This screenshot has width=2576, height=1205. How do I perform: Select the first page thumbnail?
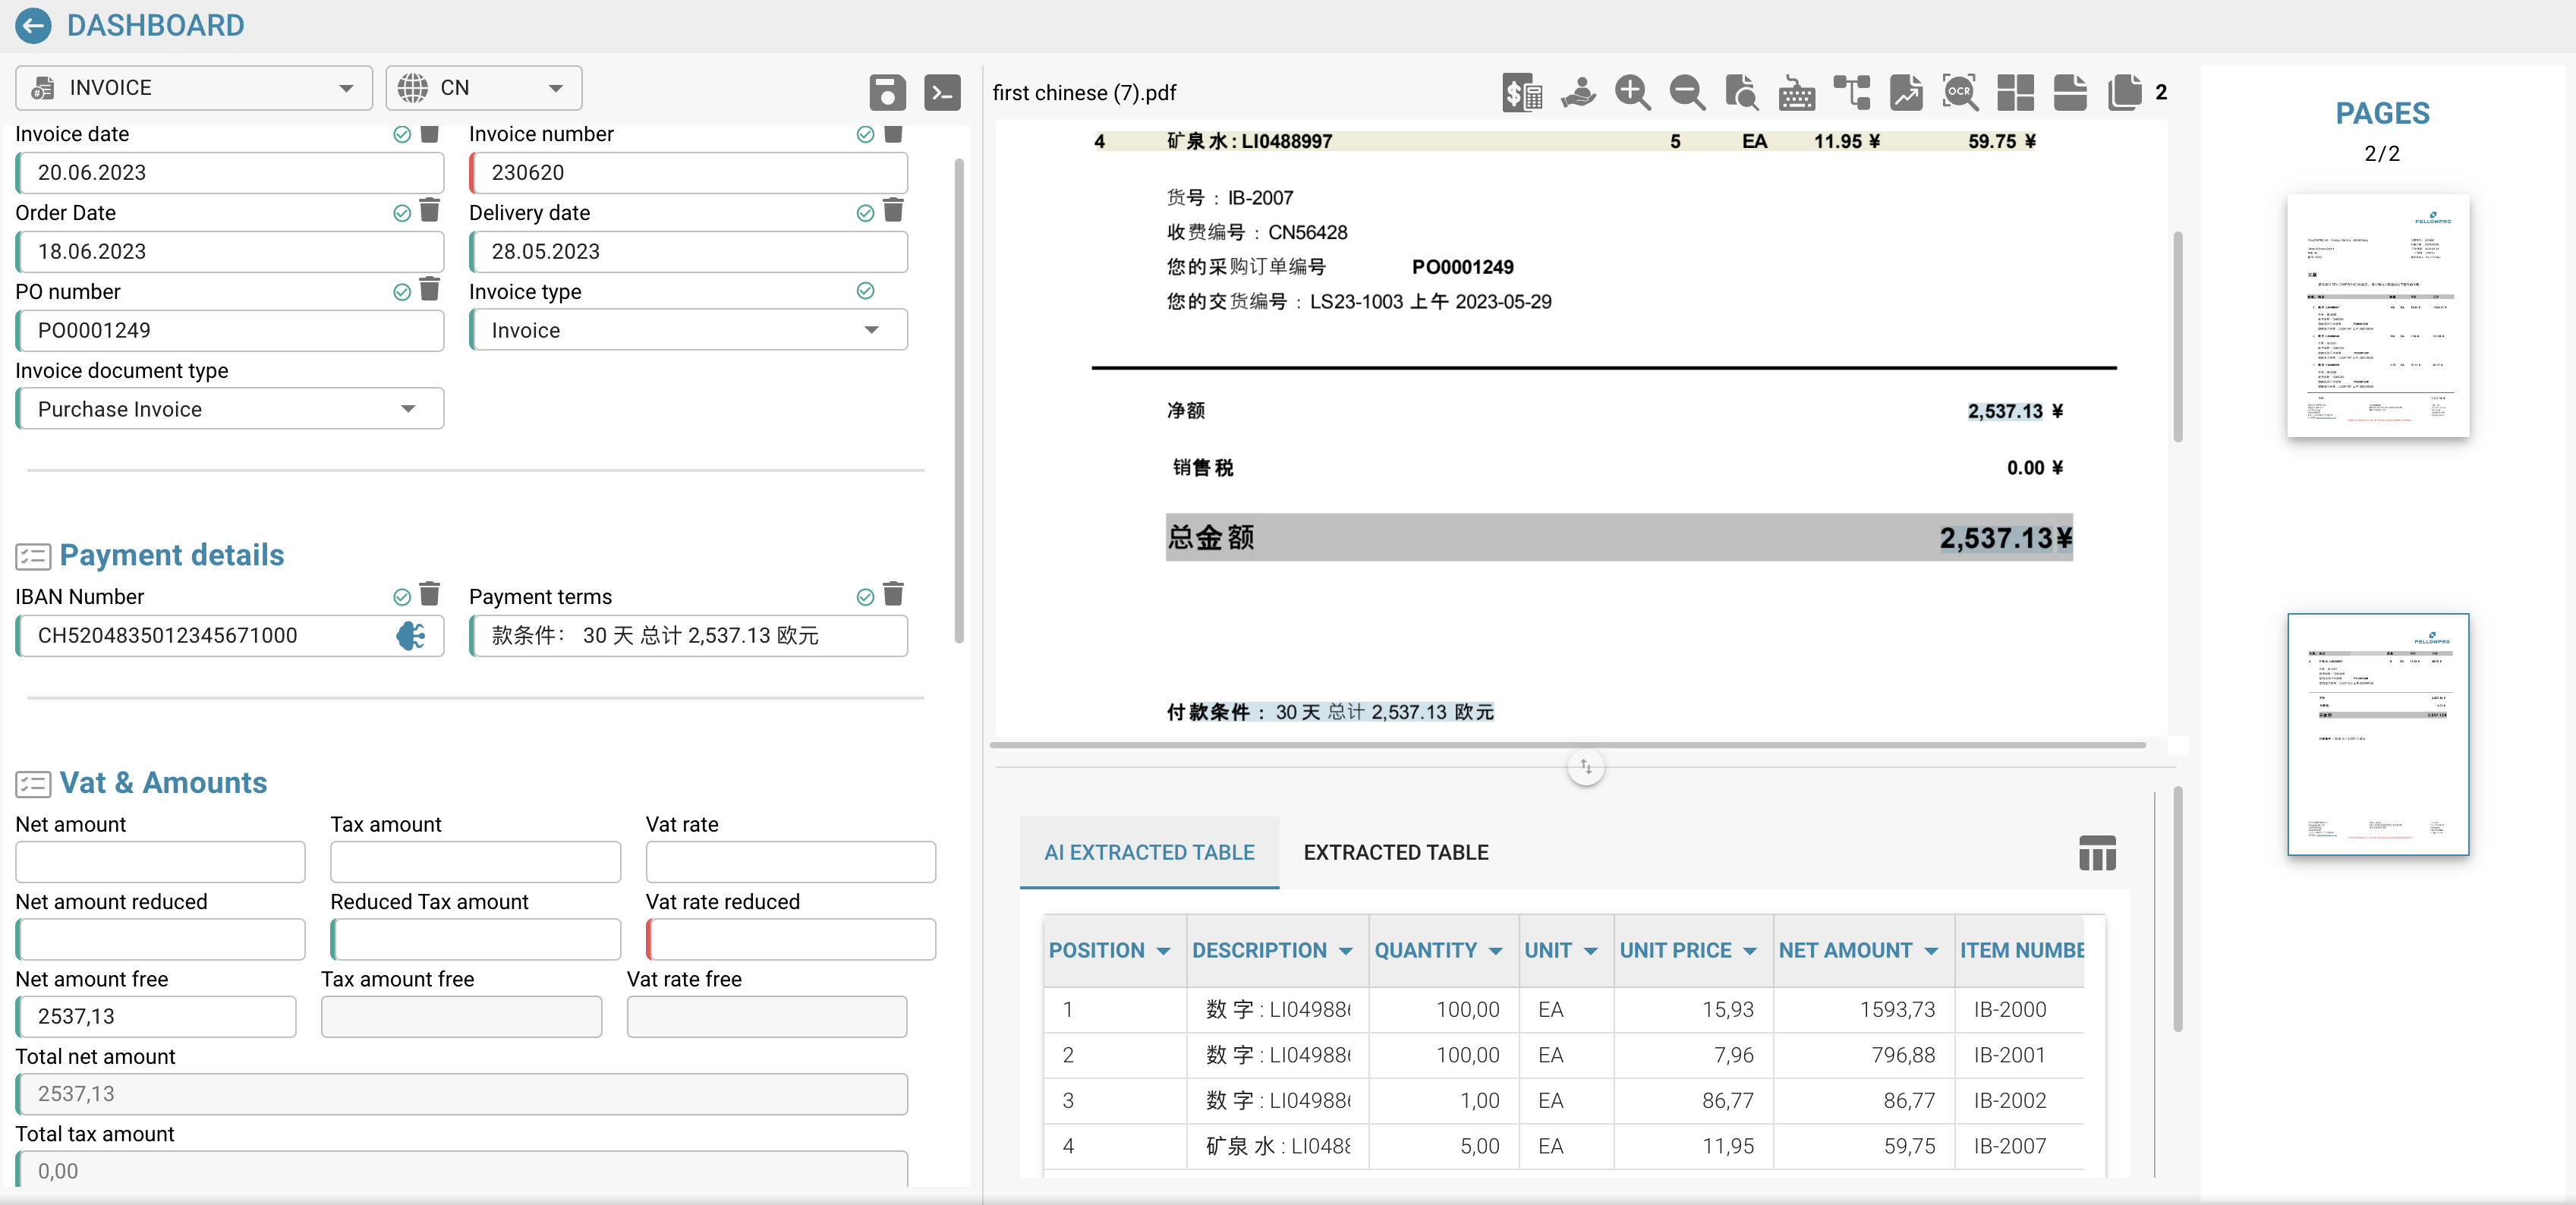(x=2377, y=315)
